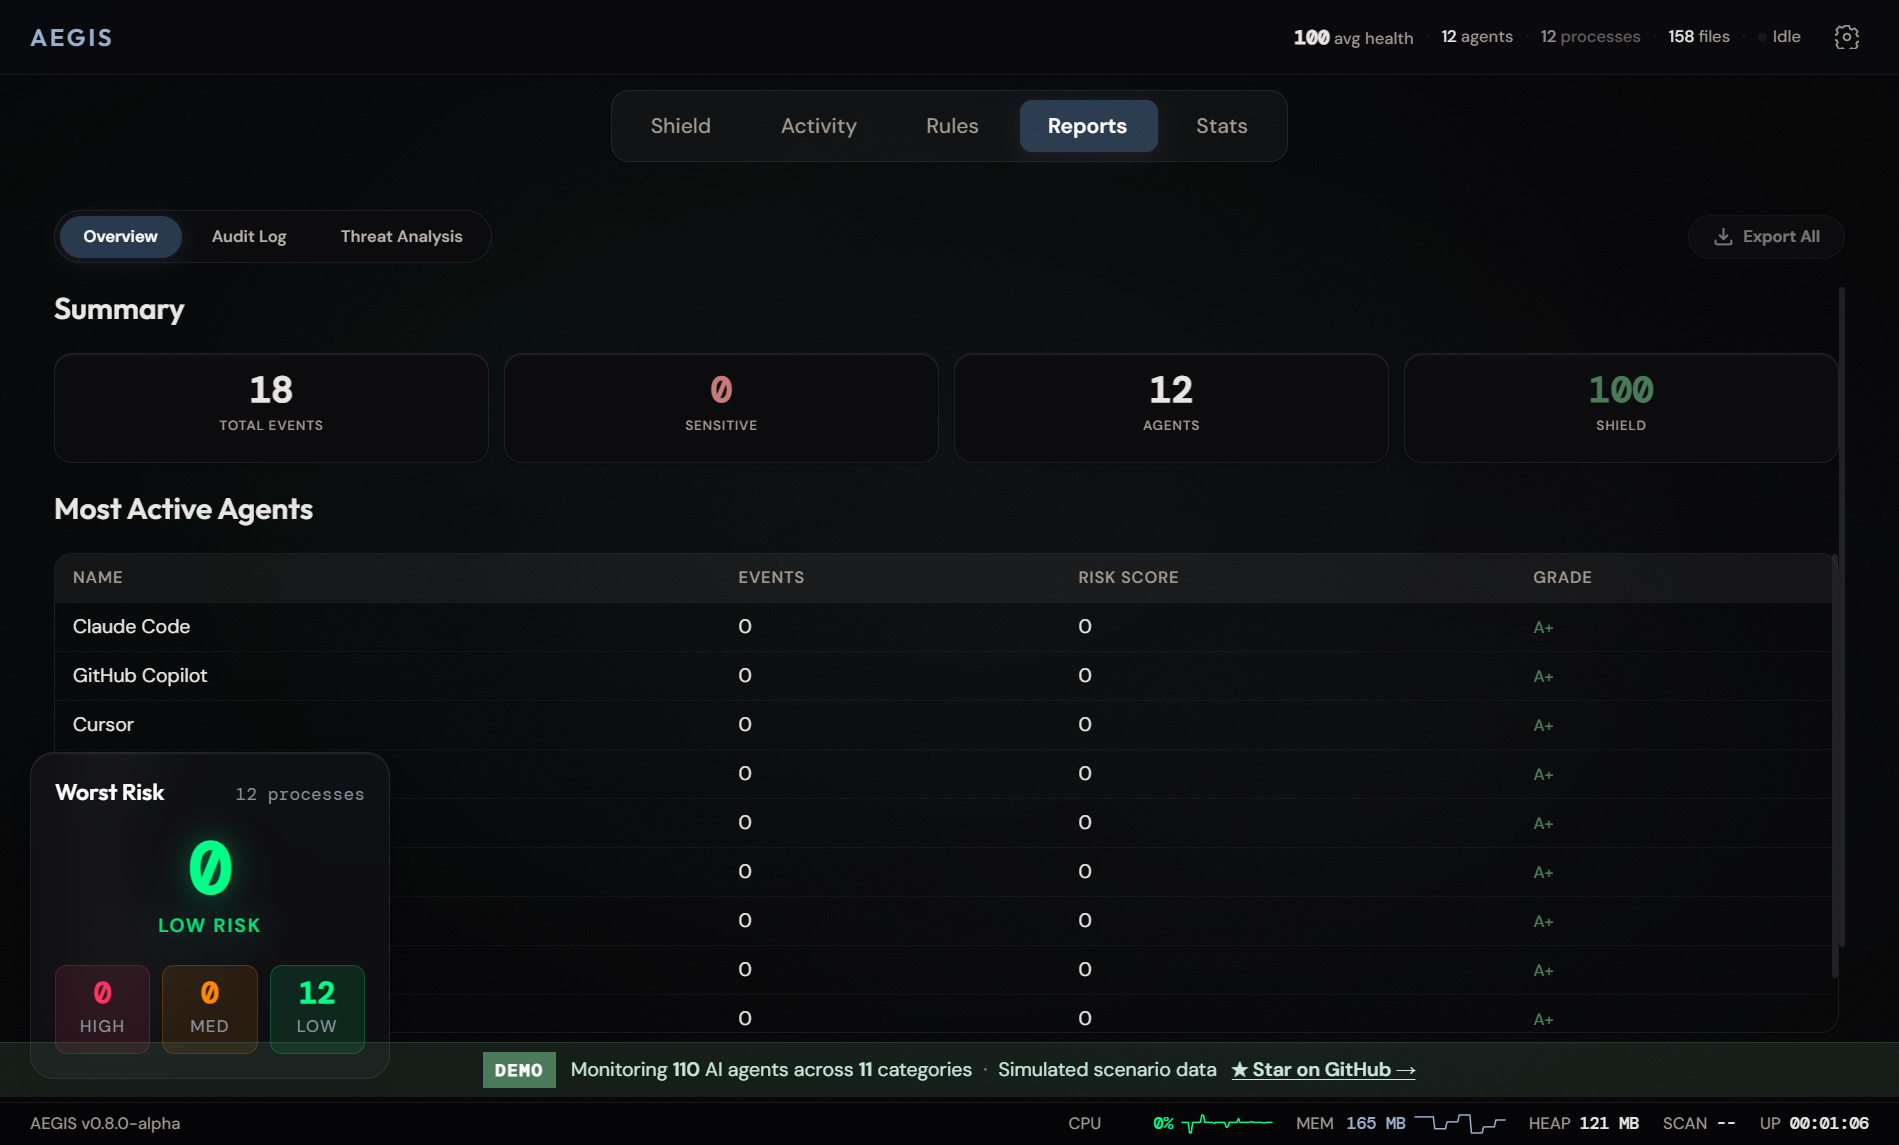1899x1145 pixels.
Task: Click the 12 agents header stat
Action: coord(1476,37)
